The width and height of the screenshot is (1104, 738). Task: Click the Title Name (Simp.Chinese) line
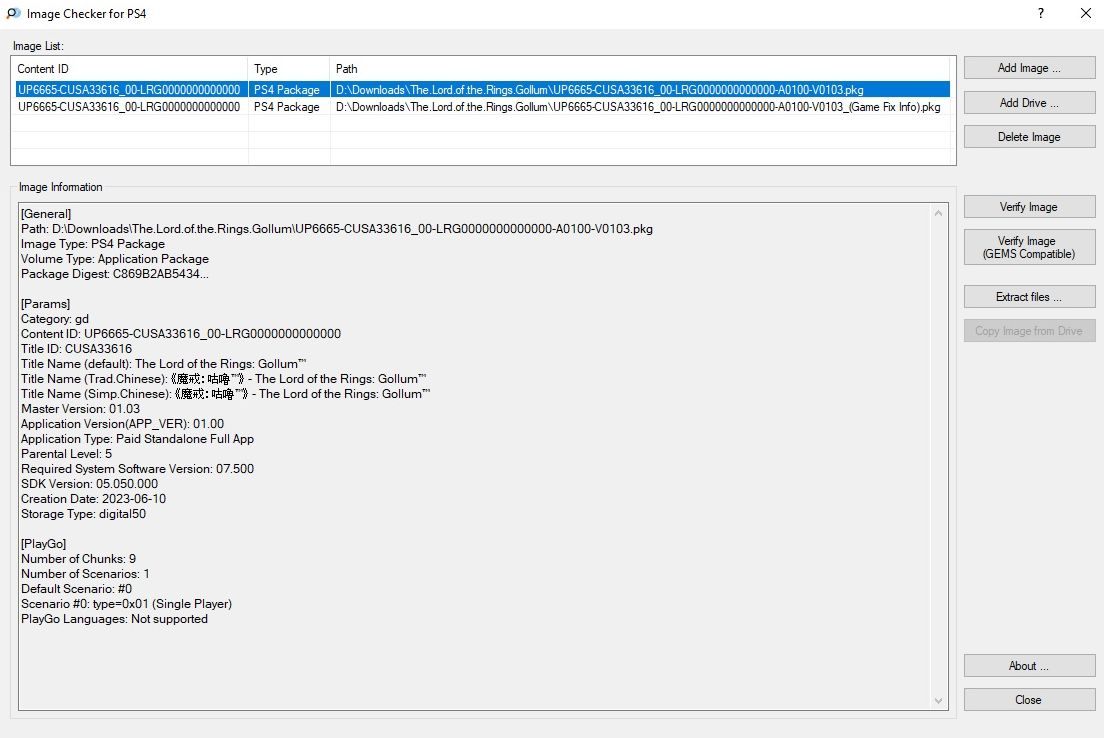(226, 394)
